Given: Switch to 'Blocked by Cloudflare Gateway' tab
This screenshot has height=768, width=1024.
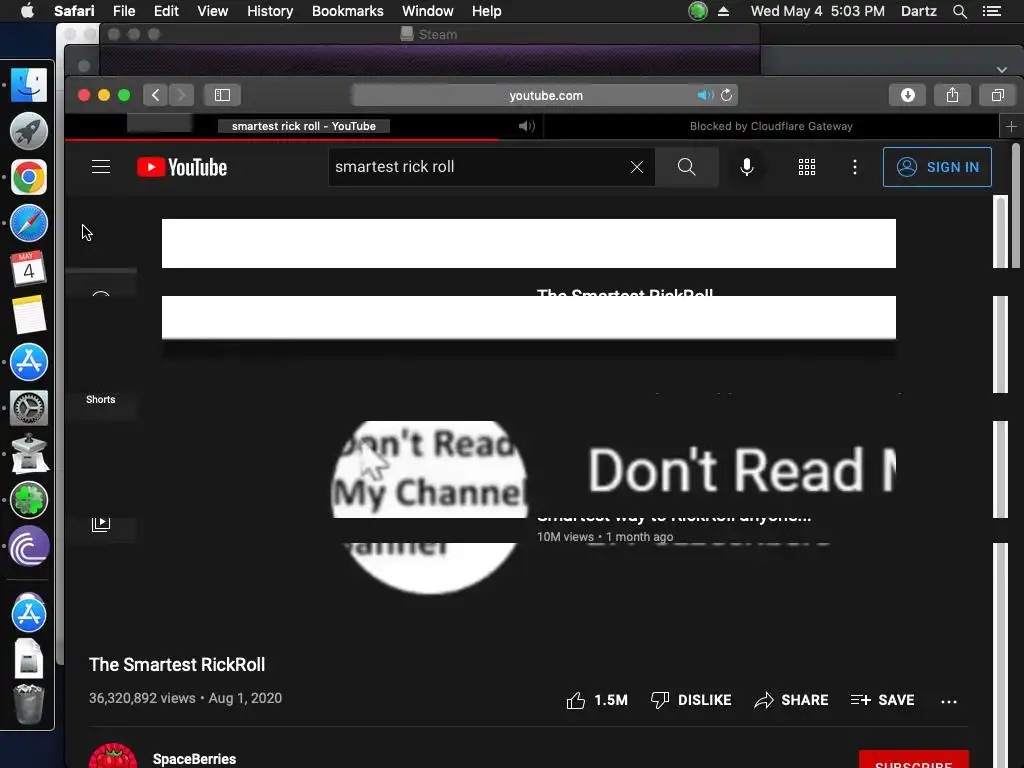Looking at the screenshot, I should click(771, 126).
